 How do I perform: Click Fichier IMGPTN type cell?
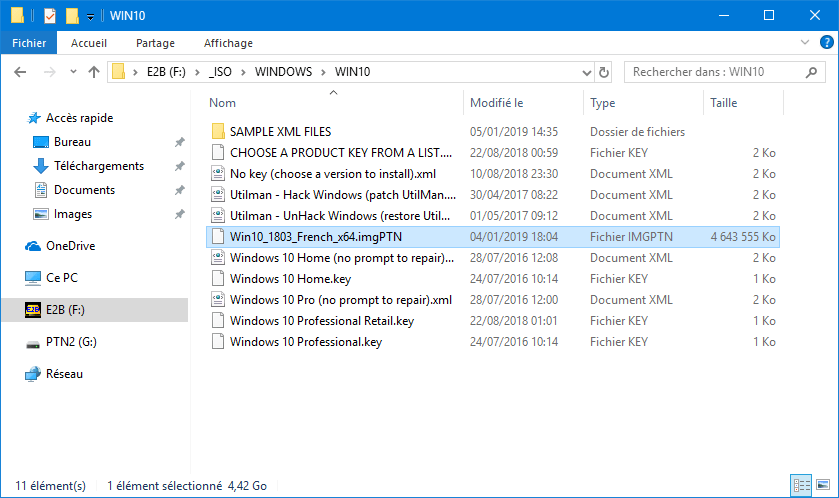pyautogui.click(x=631, y=236)
